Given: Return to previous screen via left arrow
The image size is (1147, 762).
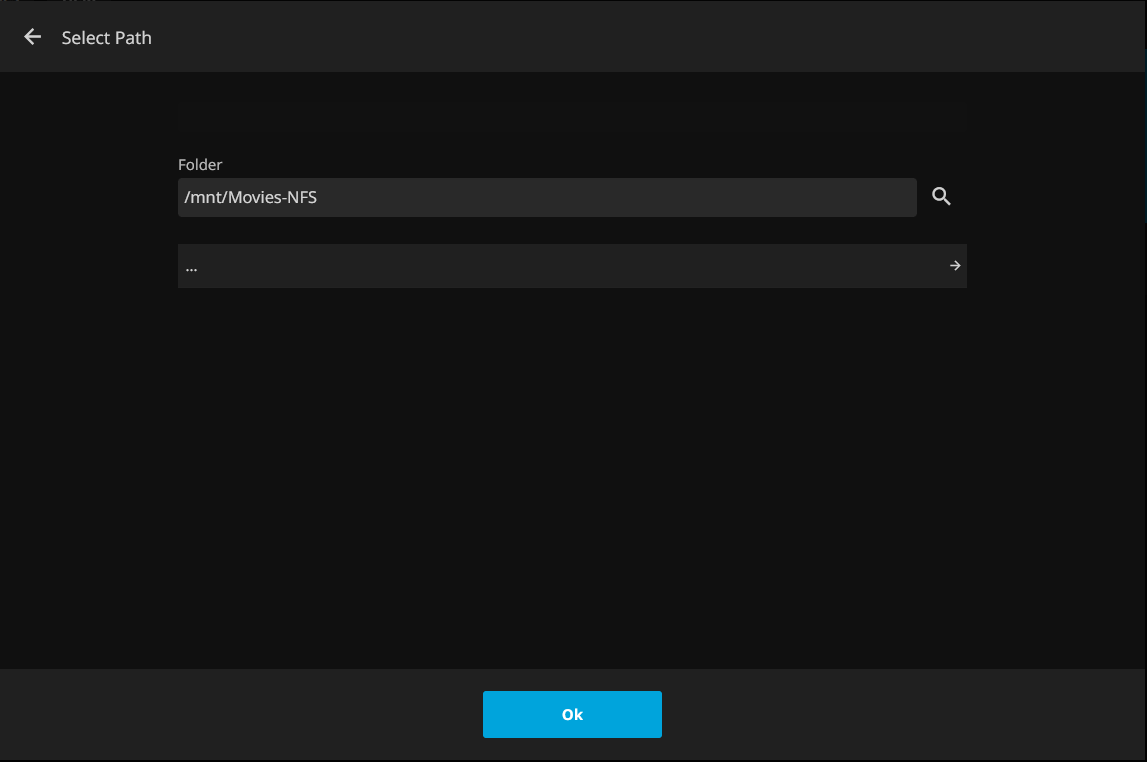Looking at the screenshot, I should click(x=33, y=37).
